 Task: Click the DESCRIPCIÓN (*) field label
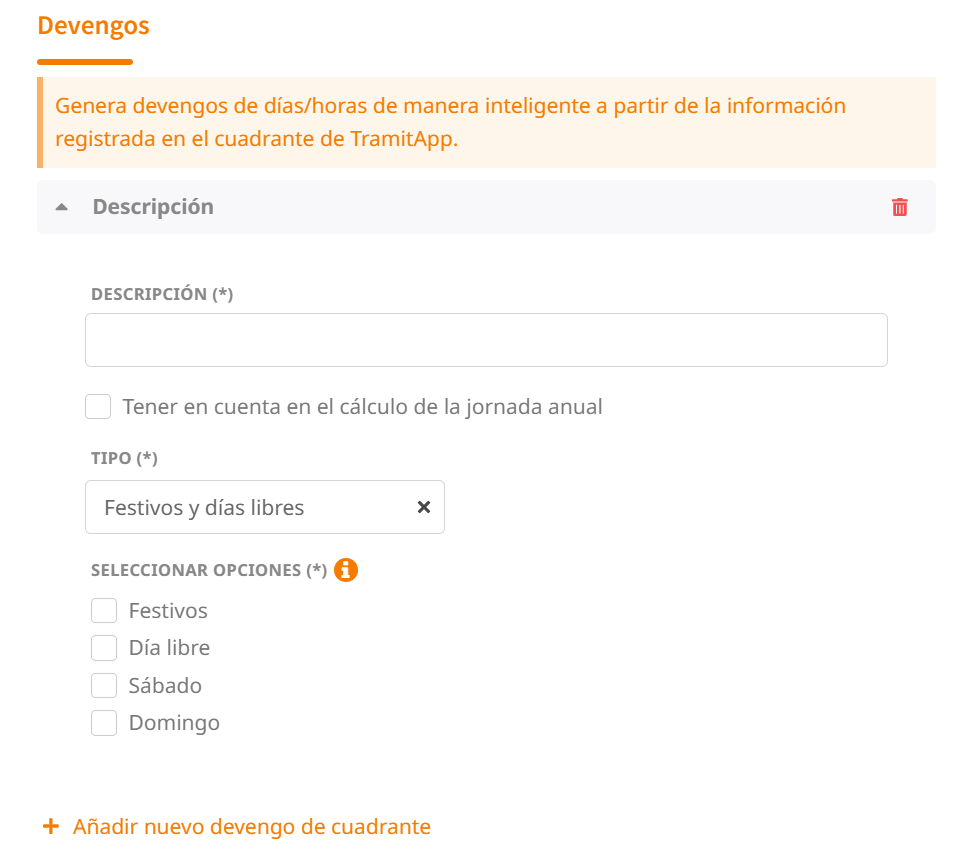coord(162,294)
